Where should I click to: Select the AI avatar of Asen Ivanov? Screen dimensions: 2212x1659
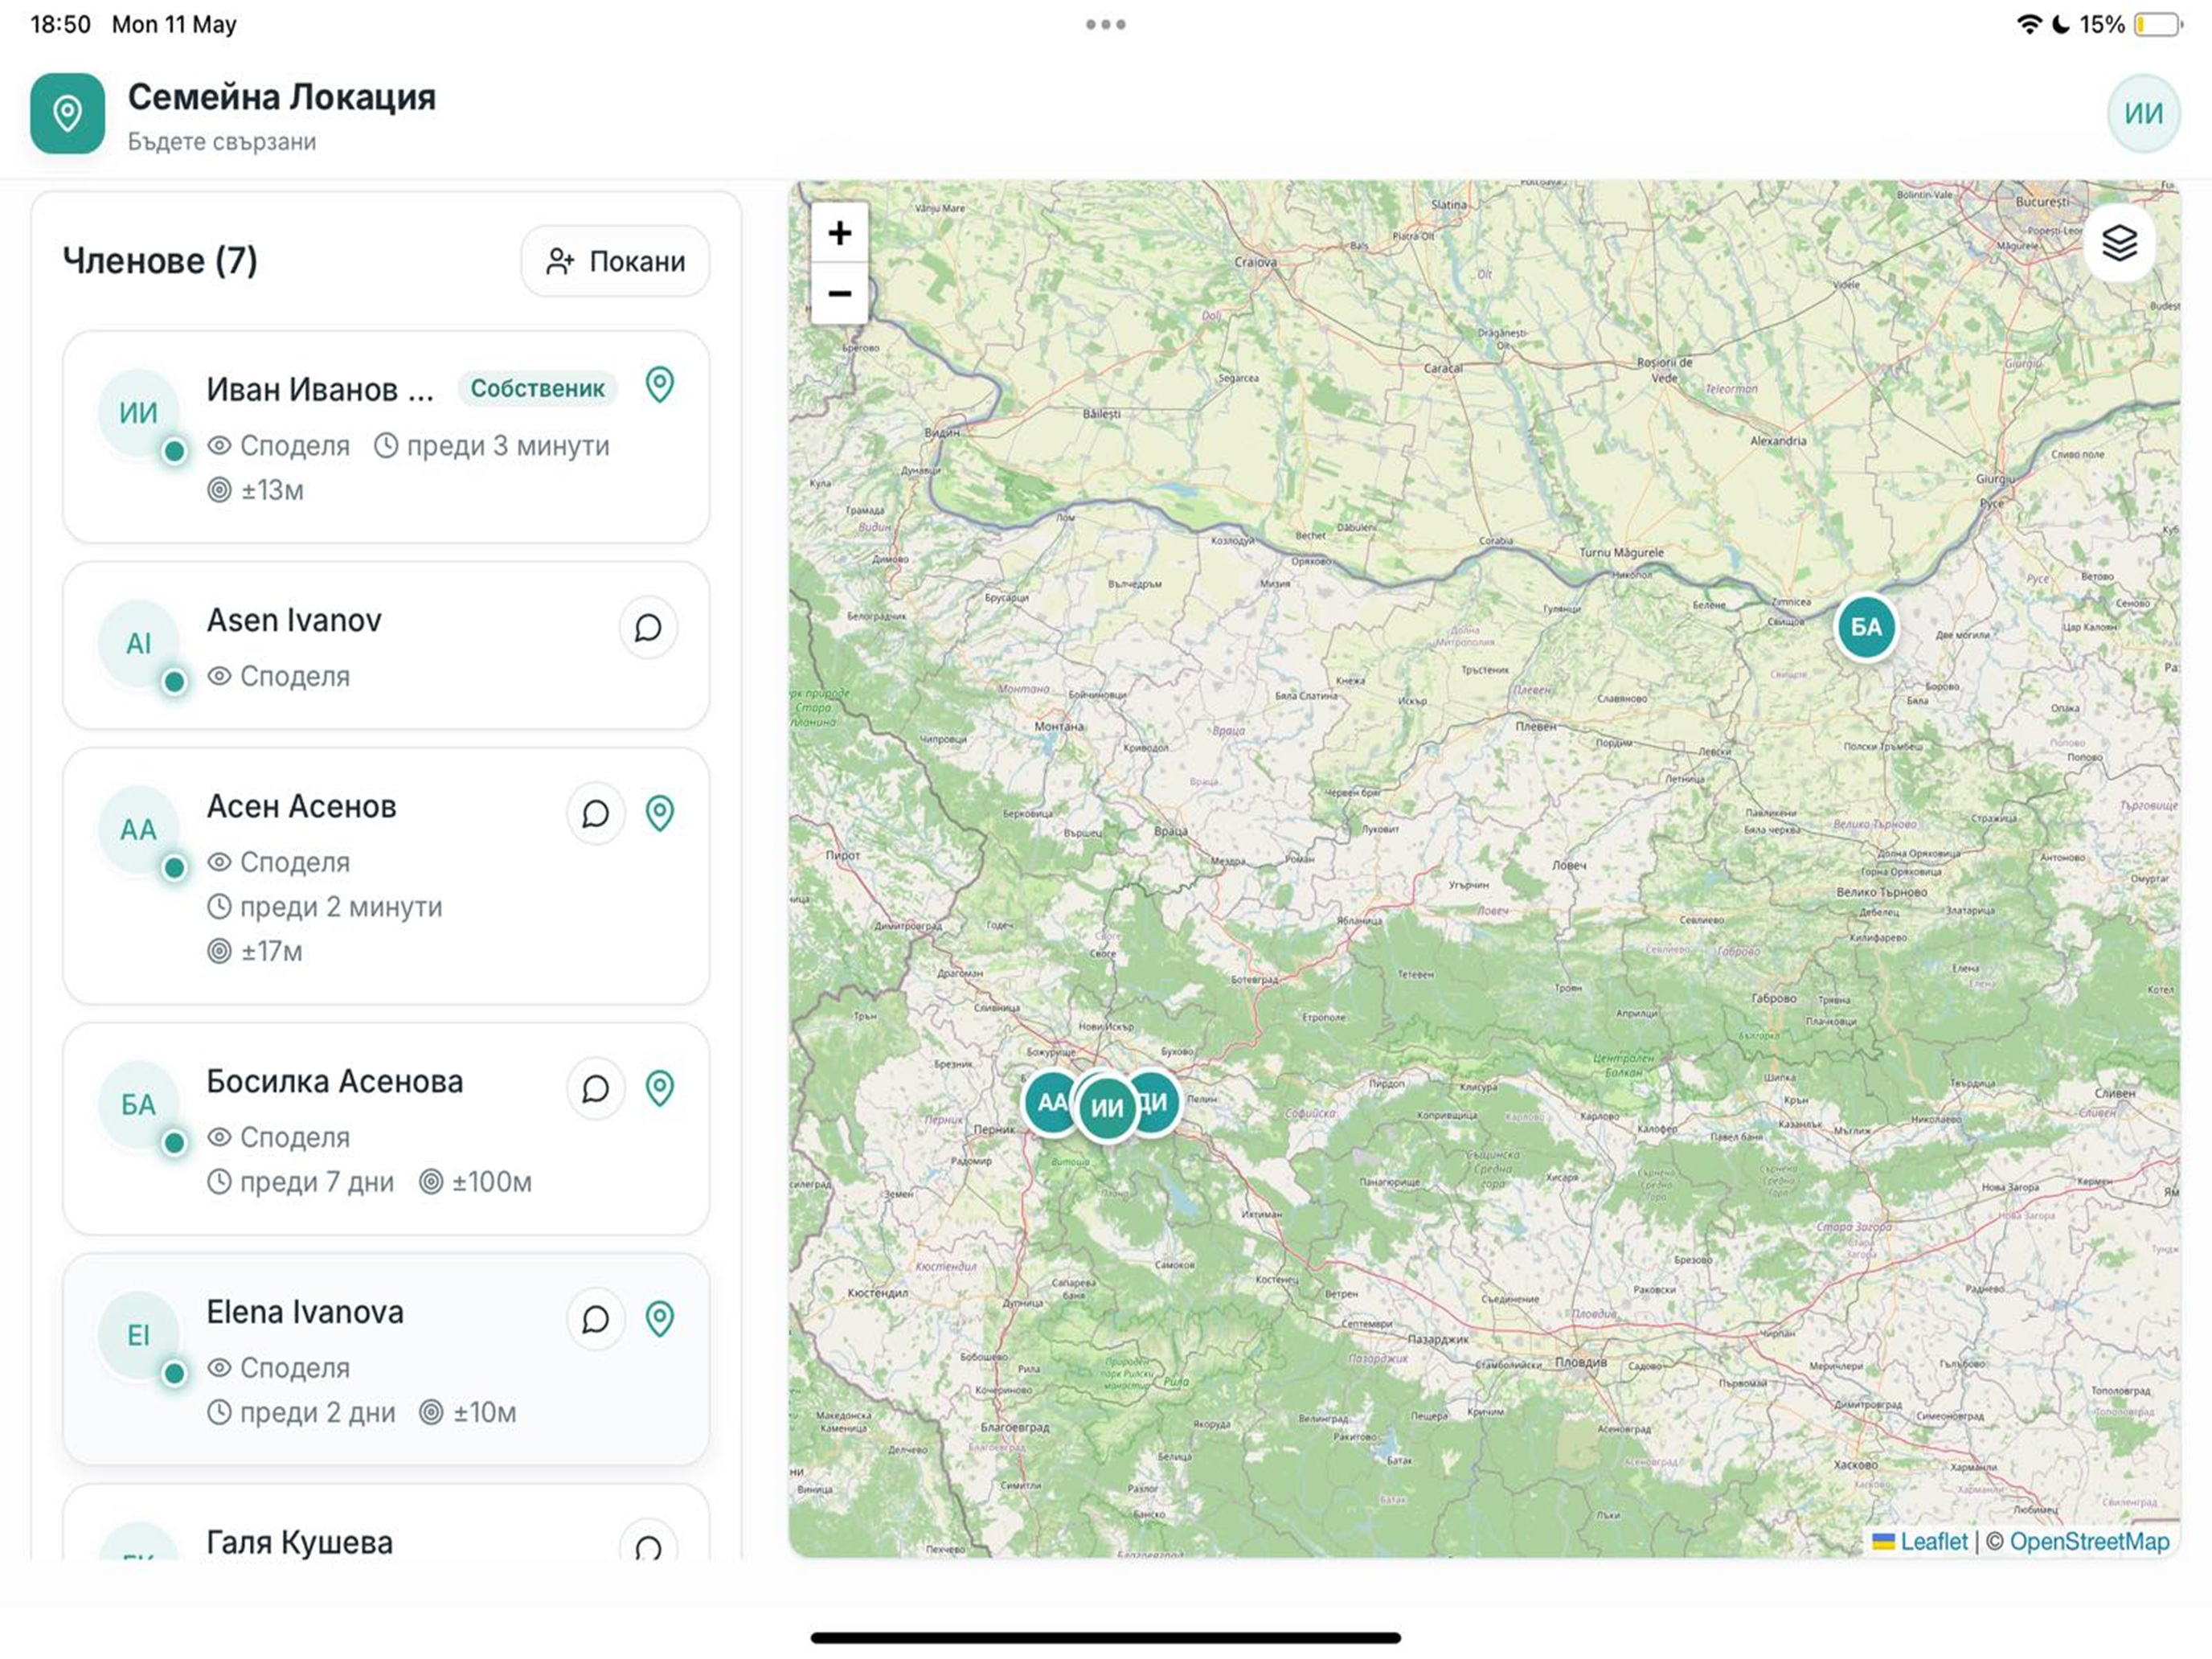pos(139,643)
